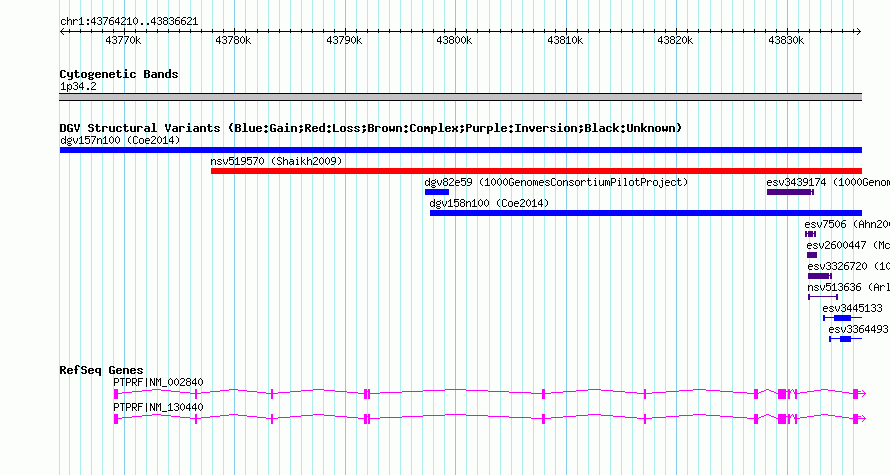Click the esv3439174 purple inversion bar
Viewport: 890px width, 475px height.
(x=790, y=192)
